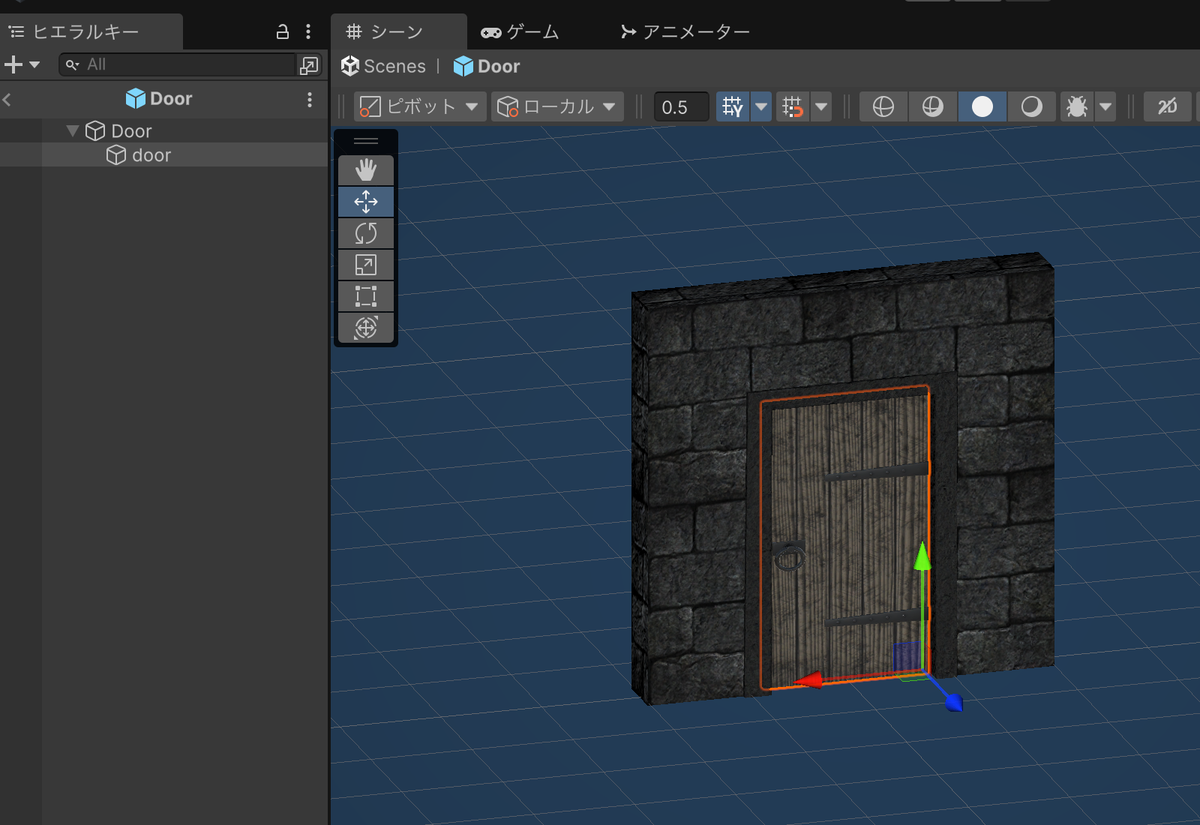Select the solid shaded draw mode
Screen dimensions: 1200x825
point(983,106)
